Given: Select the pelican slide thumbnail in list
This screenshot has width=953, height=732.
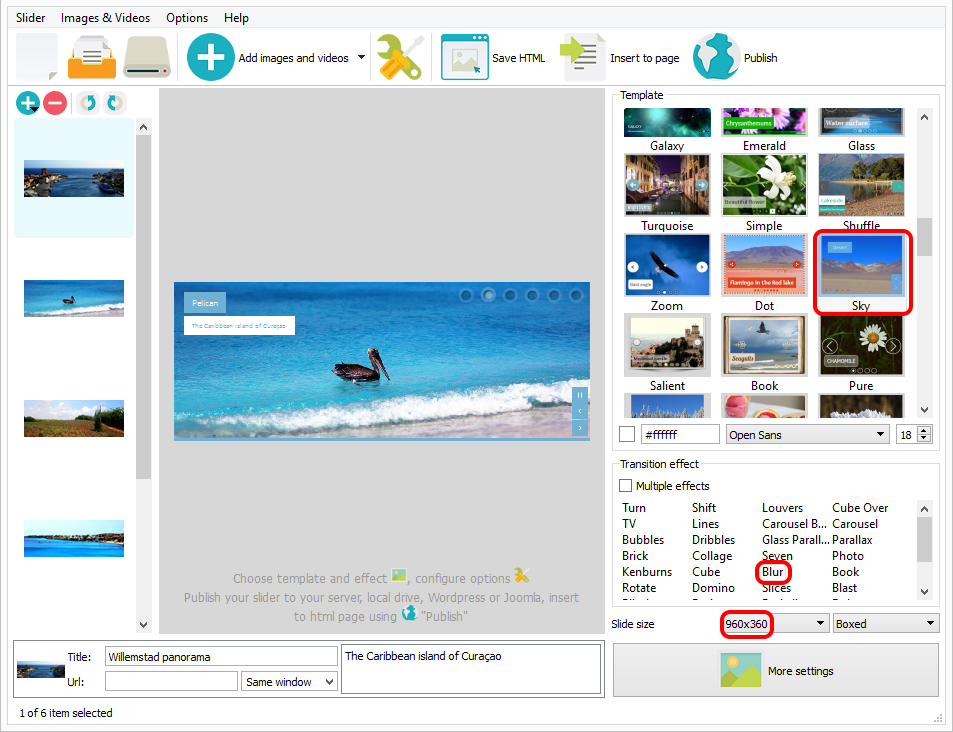Looking at the screenshot, I should [x=74, y=299].
